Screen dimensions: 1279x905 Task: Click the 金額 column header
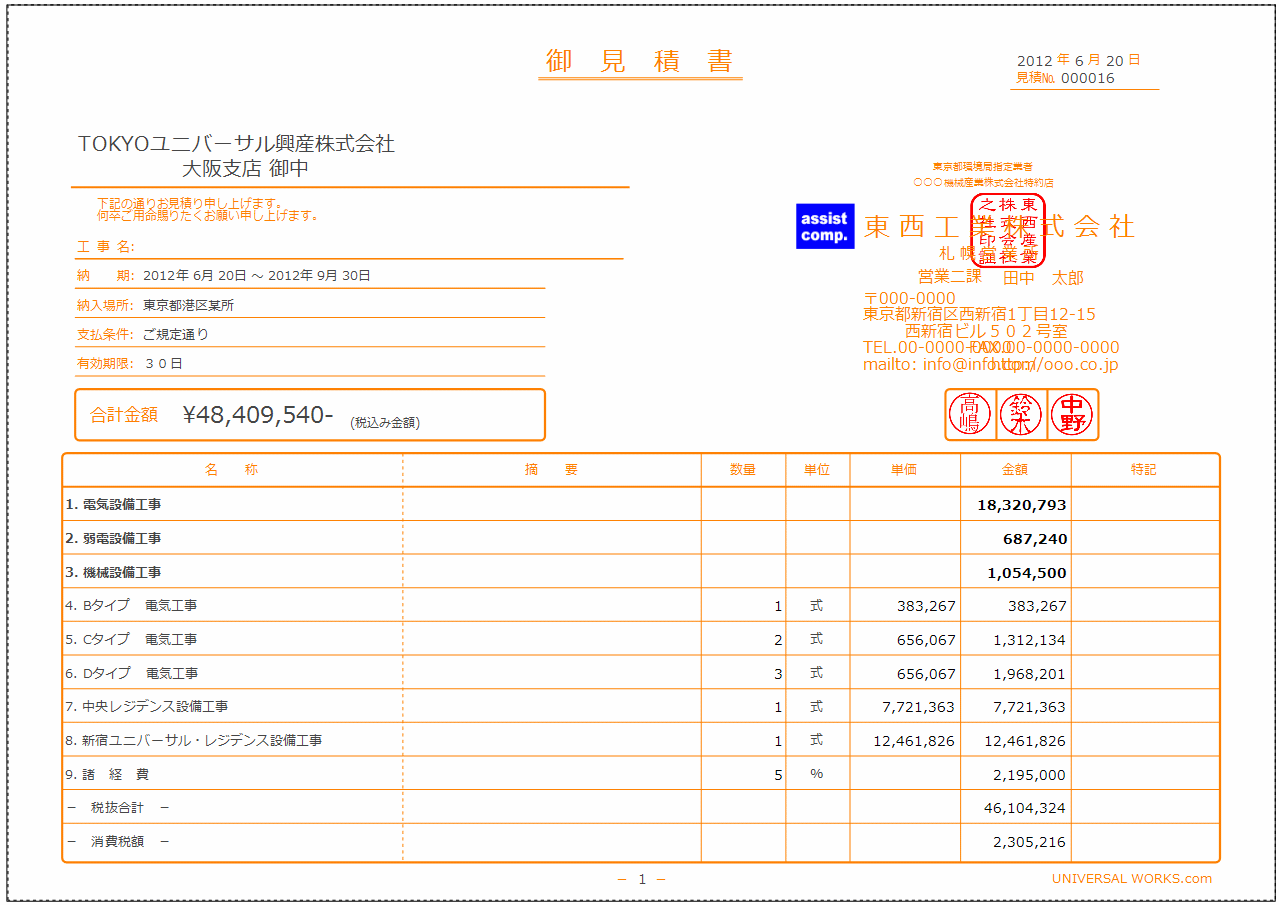pyautogui.click(x=1014, y=470)
